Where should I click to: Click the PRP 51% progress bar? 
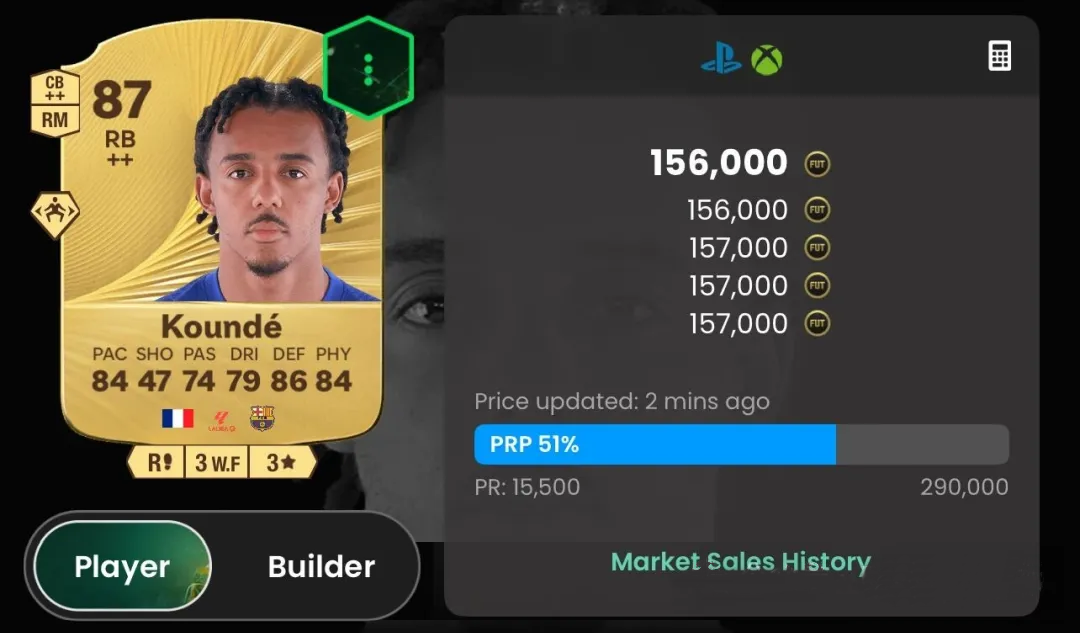tap(742, 444)
